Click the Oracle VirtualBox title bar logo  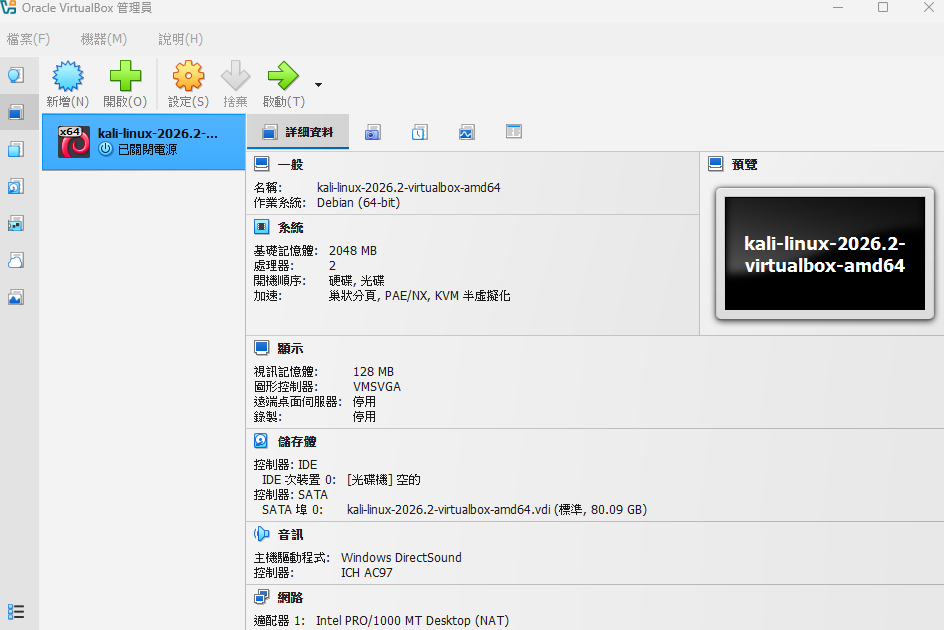click(x=8, y=7)
